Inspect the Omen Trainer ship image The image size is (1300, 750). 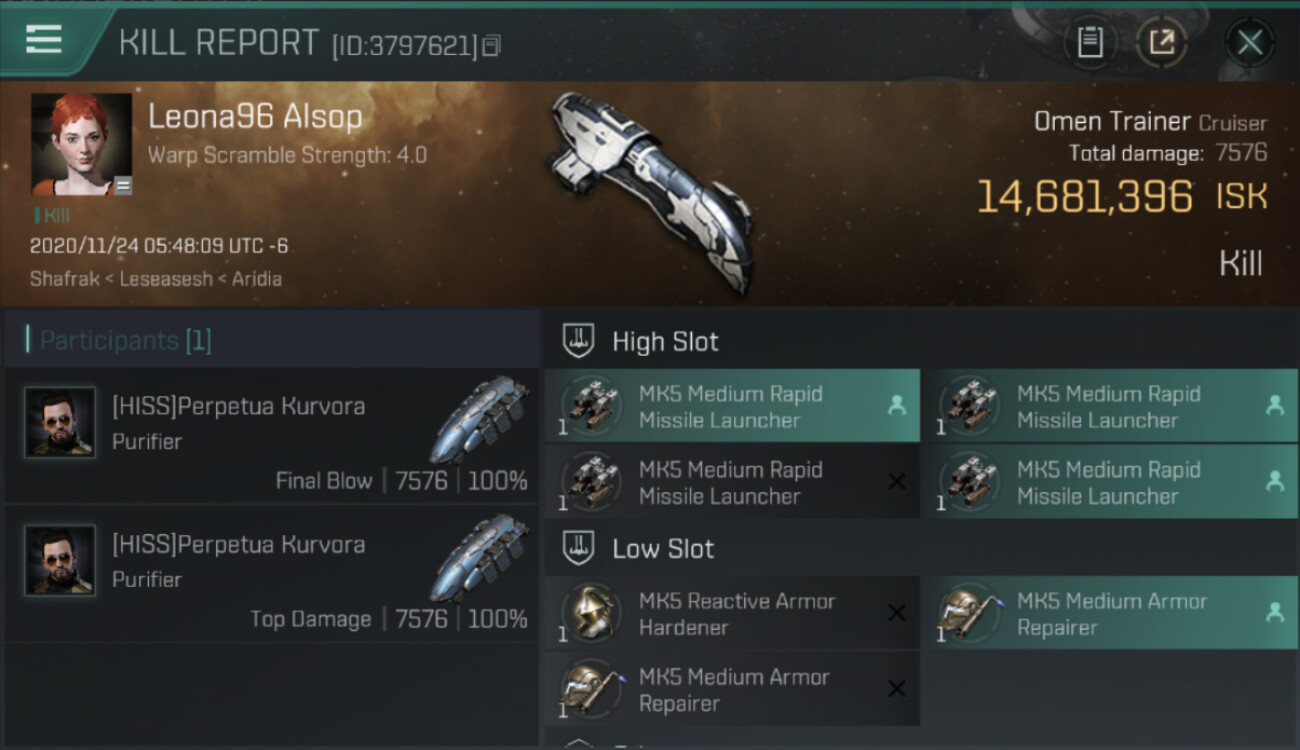tap(650, 190)
